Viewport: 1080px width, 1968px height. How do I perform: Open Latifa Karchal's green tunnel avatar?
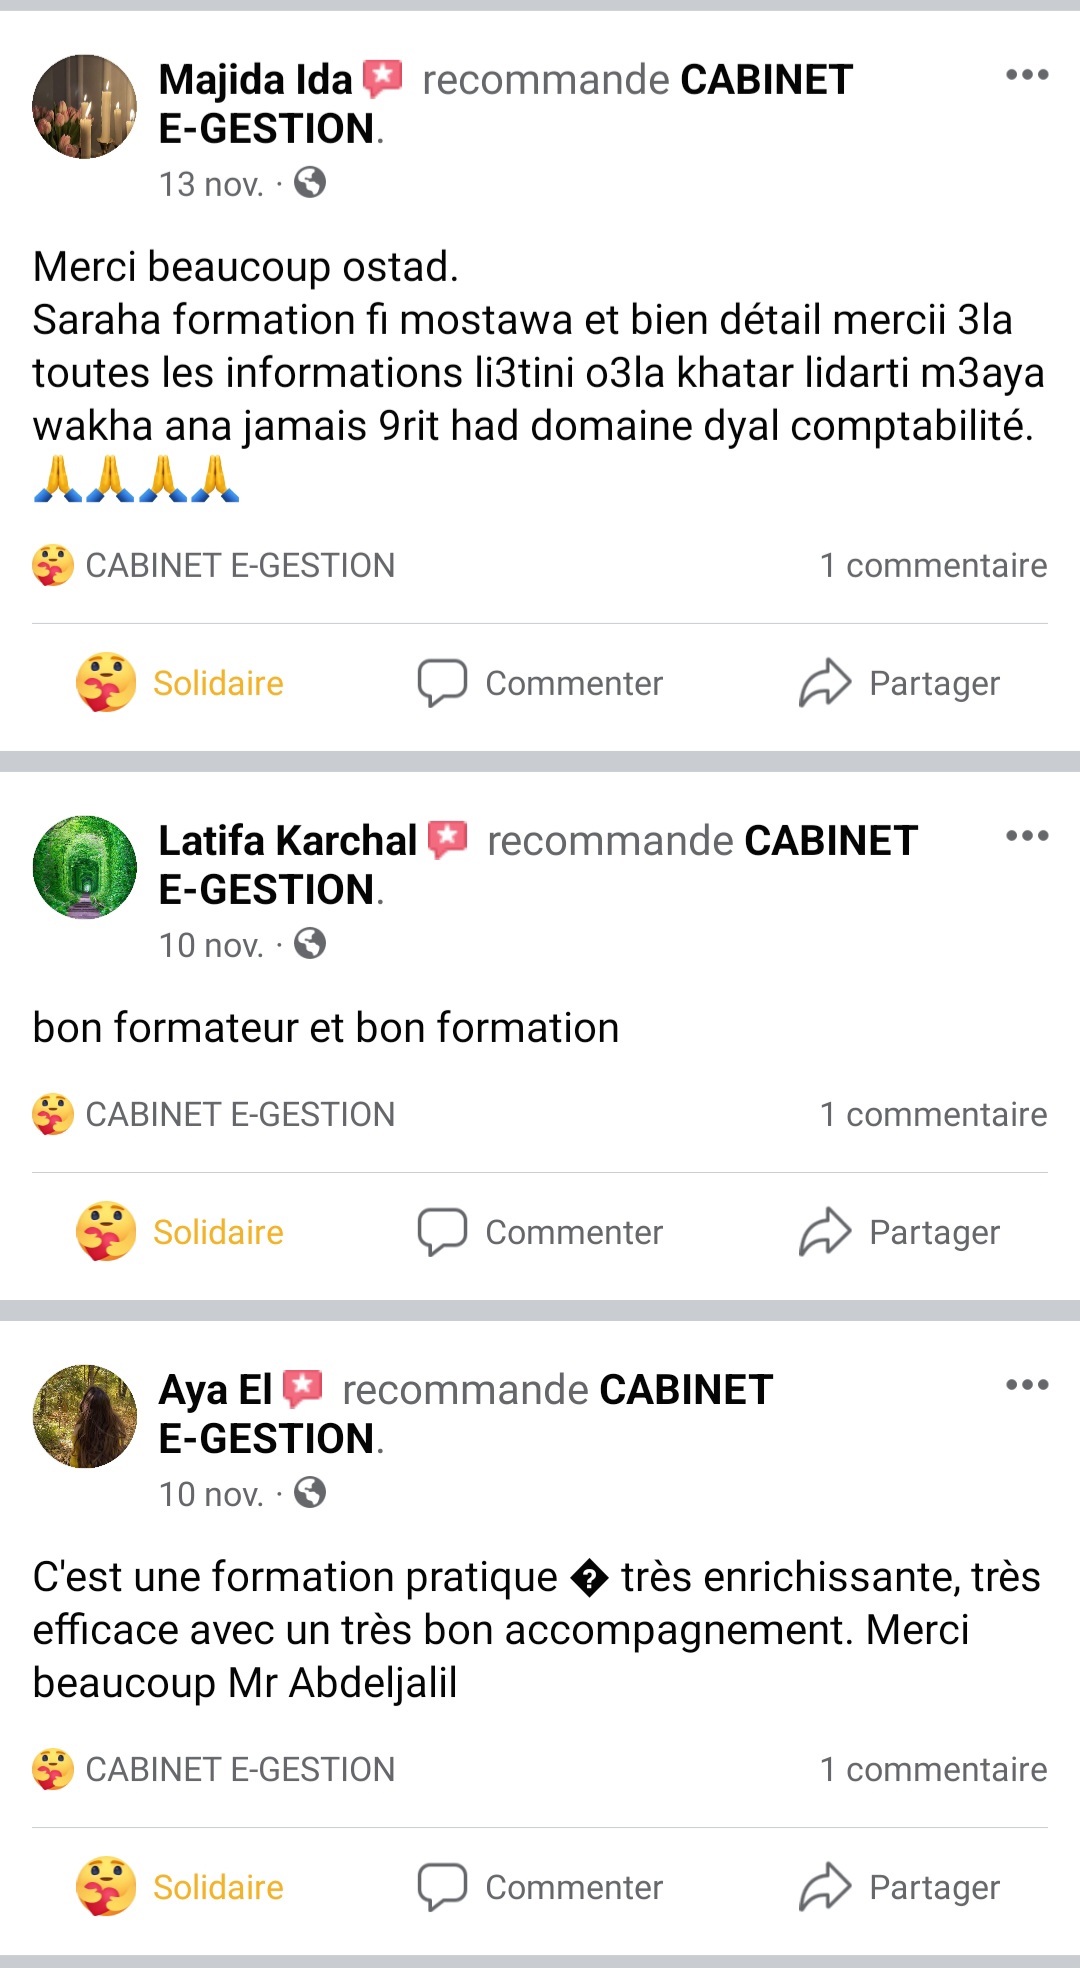point(85,867)
